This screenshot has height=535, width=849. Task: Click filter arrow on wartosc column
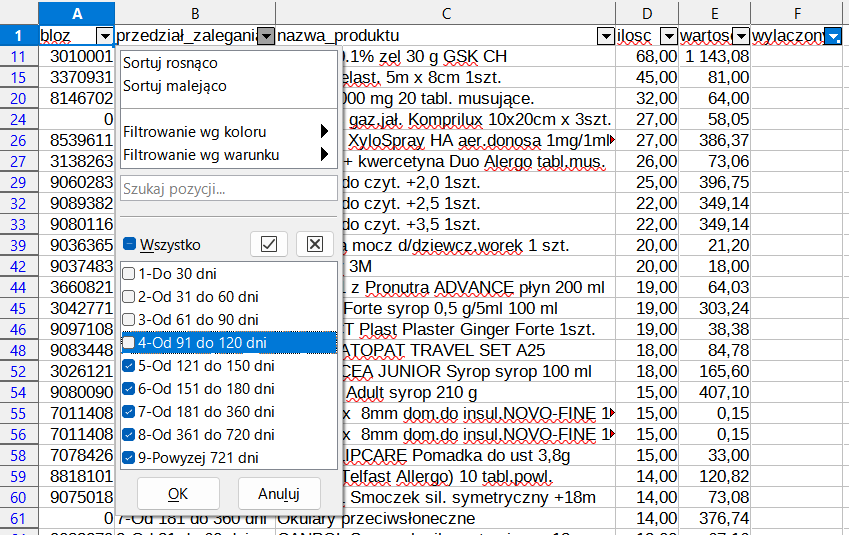pos(740,37)
